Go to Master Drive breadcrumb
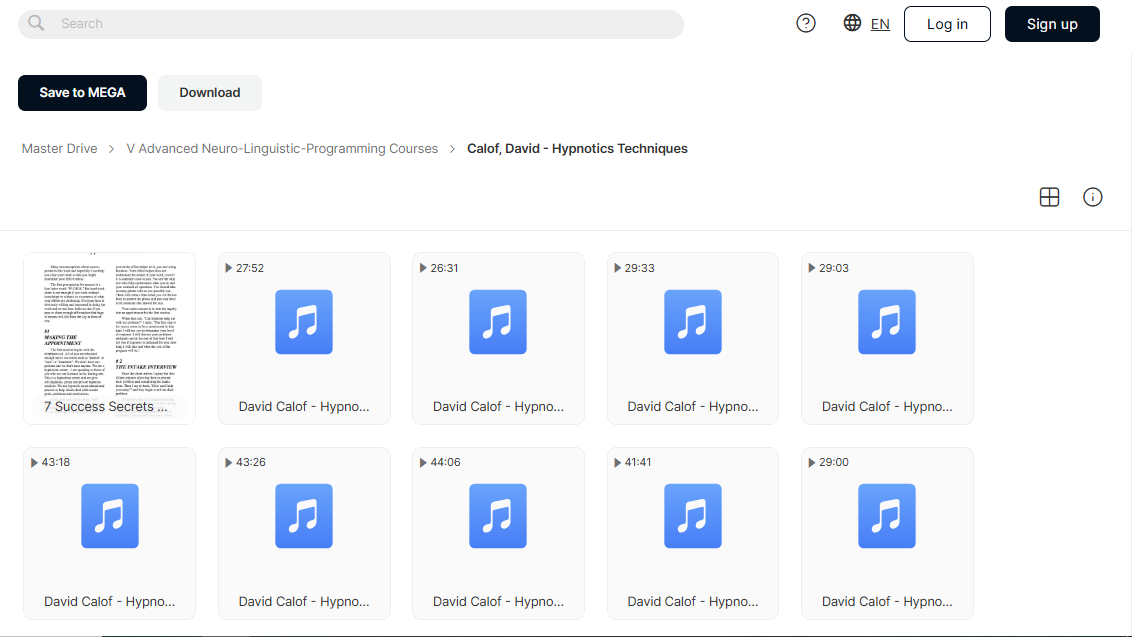 (x=59, y=149)
